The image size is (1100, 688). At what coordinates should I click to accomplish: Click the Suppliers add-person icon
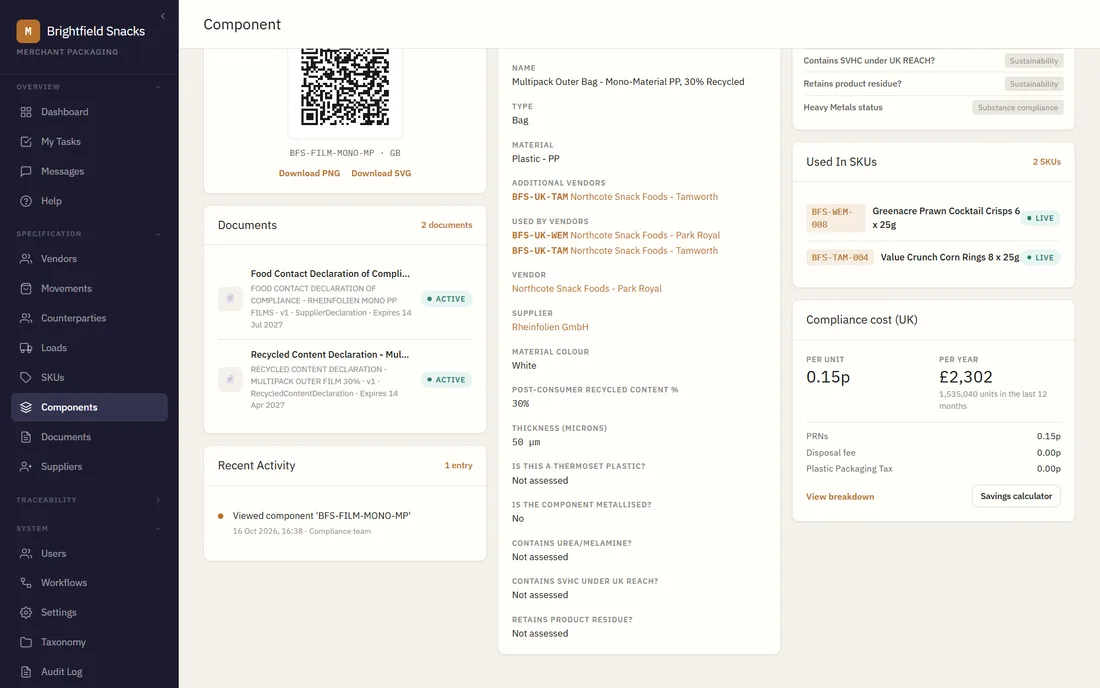(26, 466)
